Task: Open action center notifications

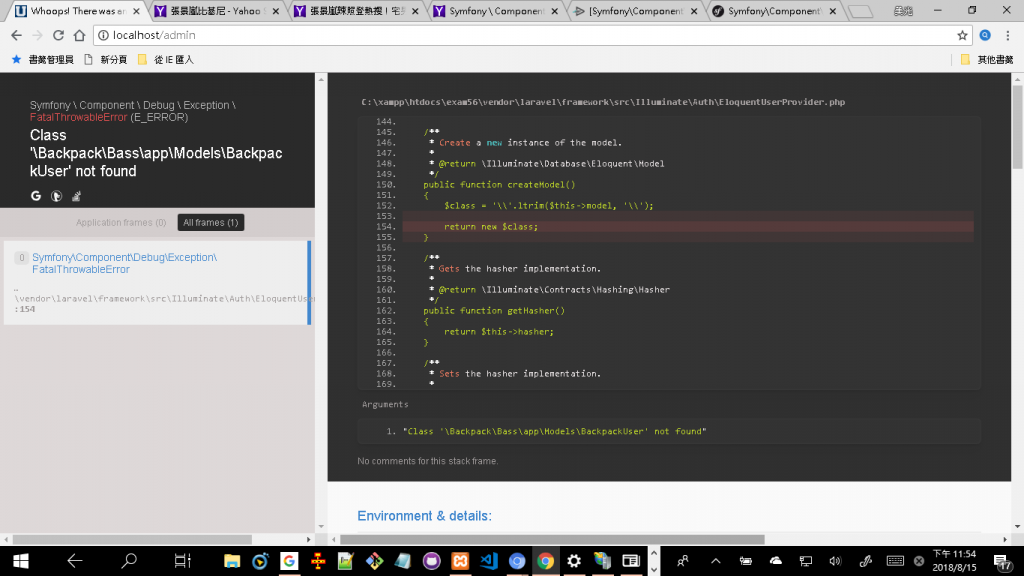Action: pyautogui.click(x=1002, y=561)
